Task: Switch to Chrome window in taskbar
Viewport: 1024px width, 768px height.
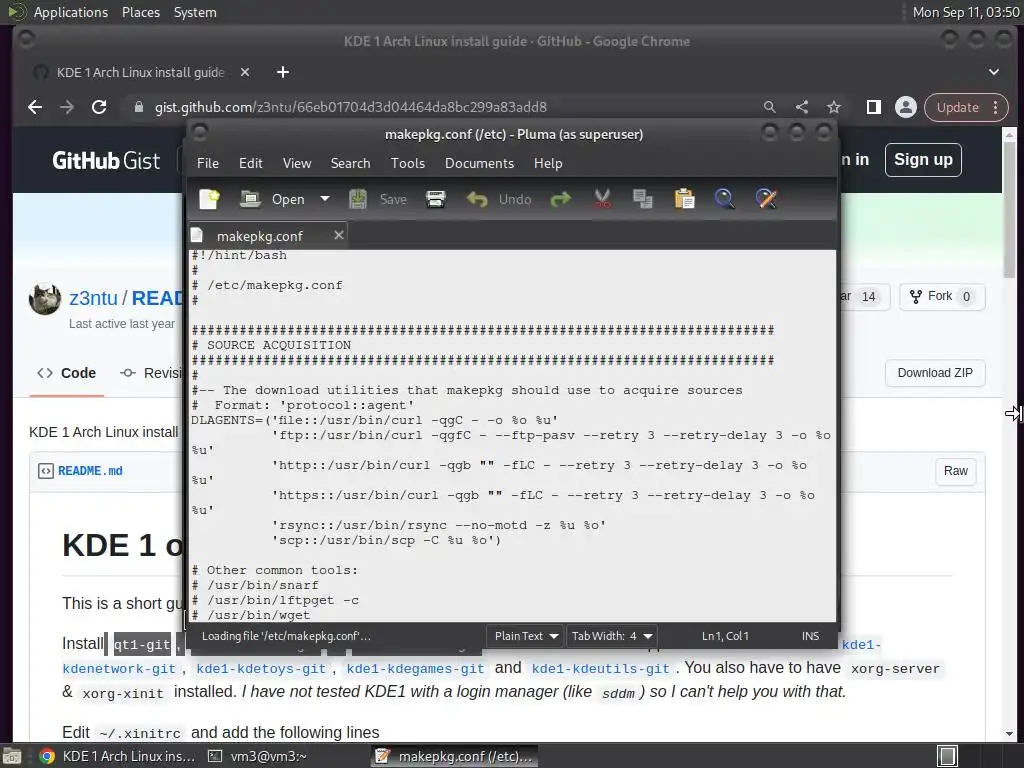Action: pos(118,756)
